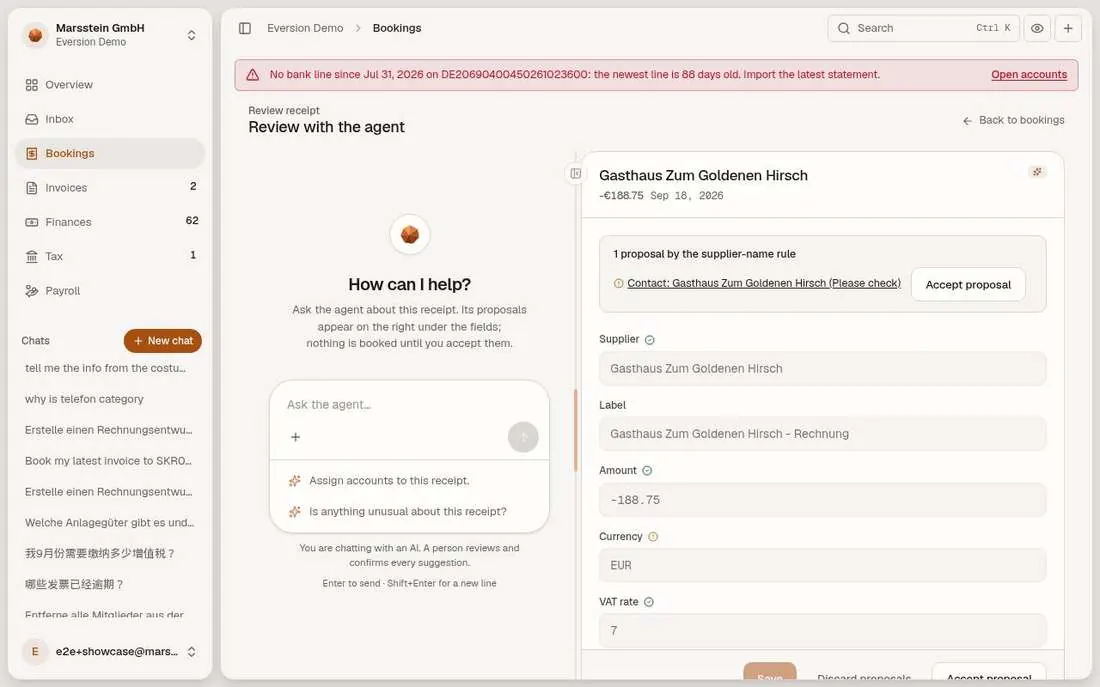Expand the Marsstein GmbH organization switcher
Image resolution: width=1100 pixels, height=687 pixels.
click(109, 35)
